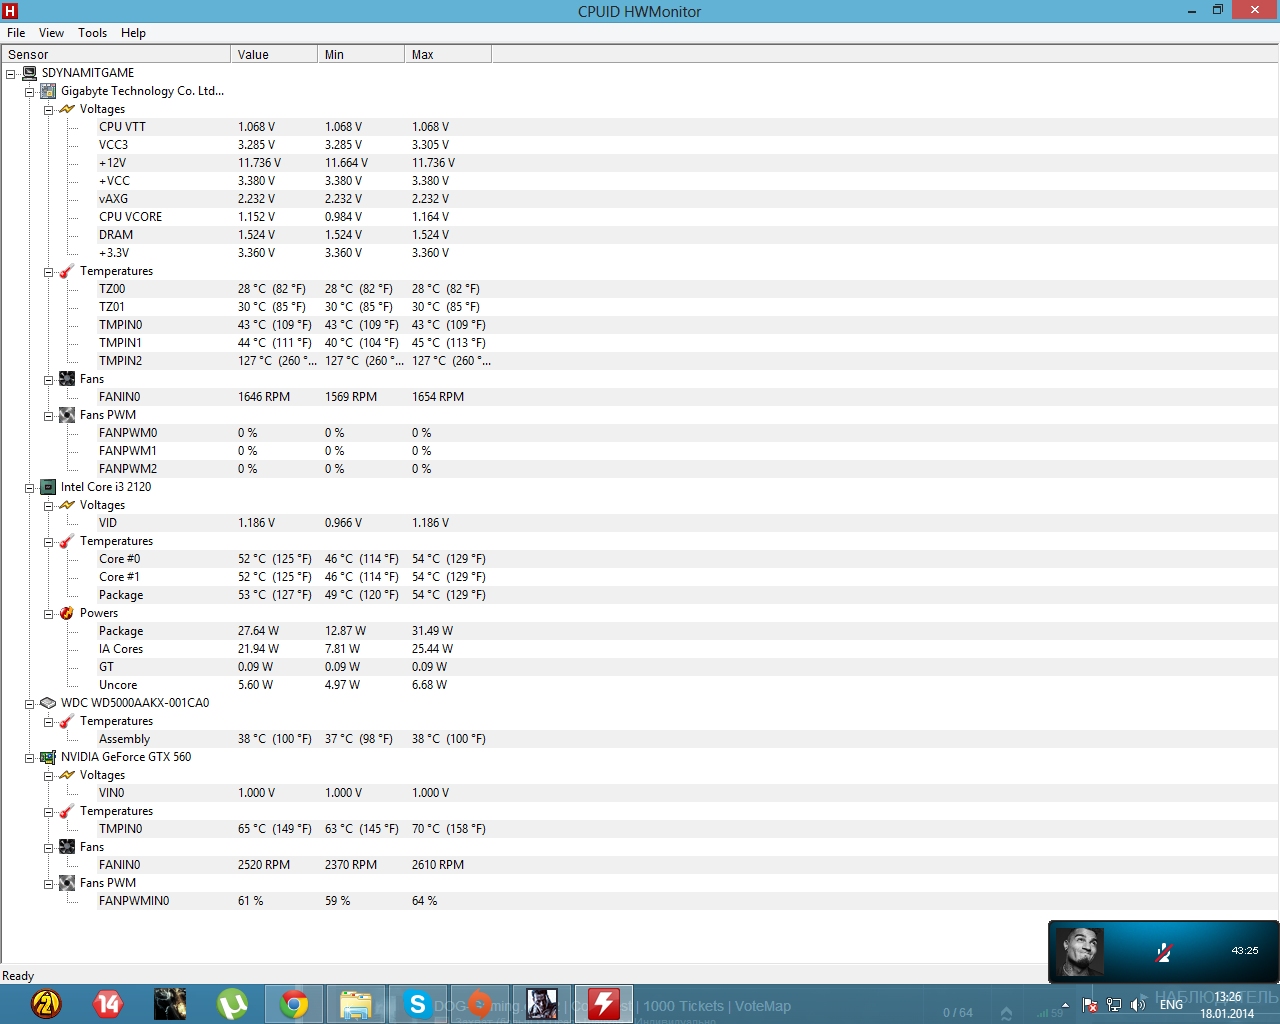Collapse Fans PWM group under Gigabyte Technology

[x=49, y=416]
